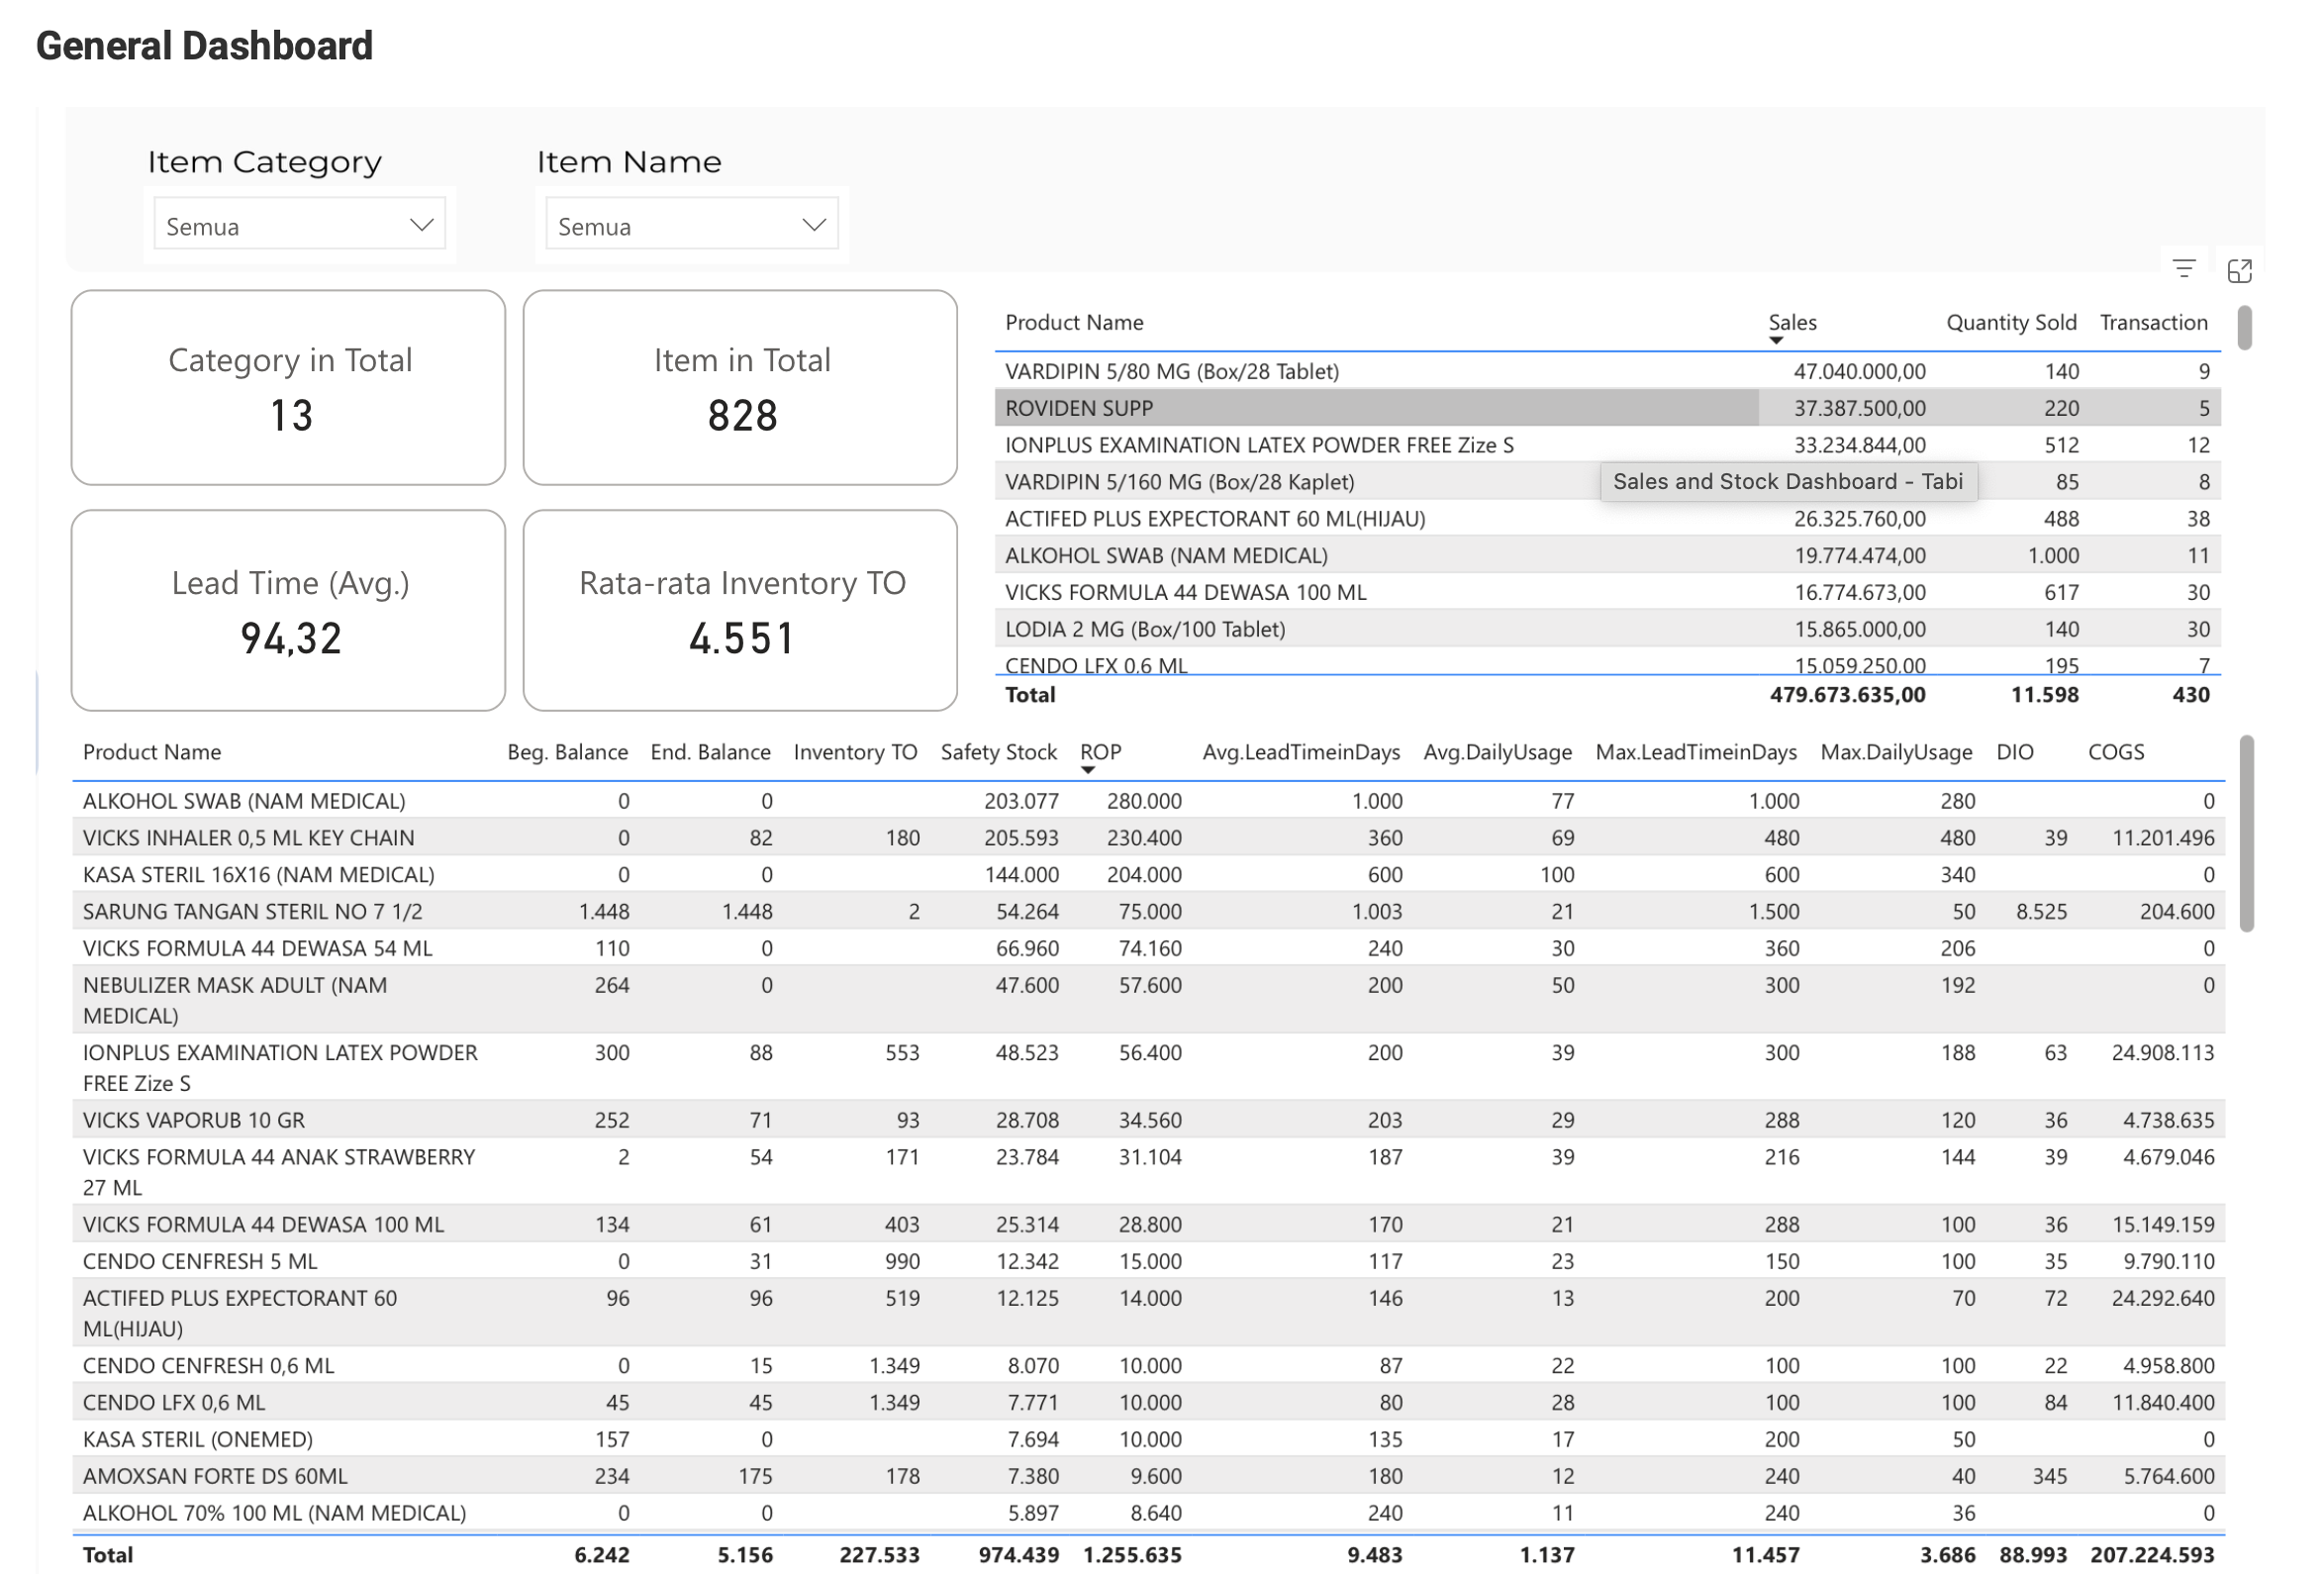Click the Safety Stock column header

997,751
